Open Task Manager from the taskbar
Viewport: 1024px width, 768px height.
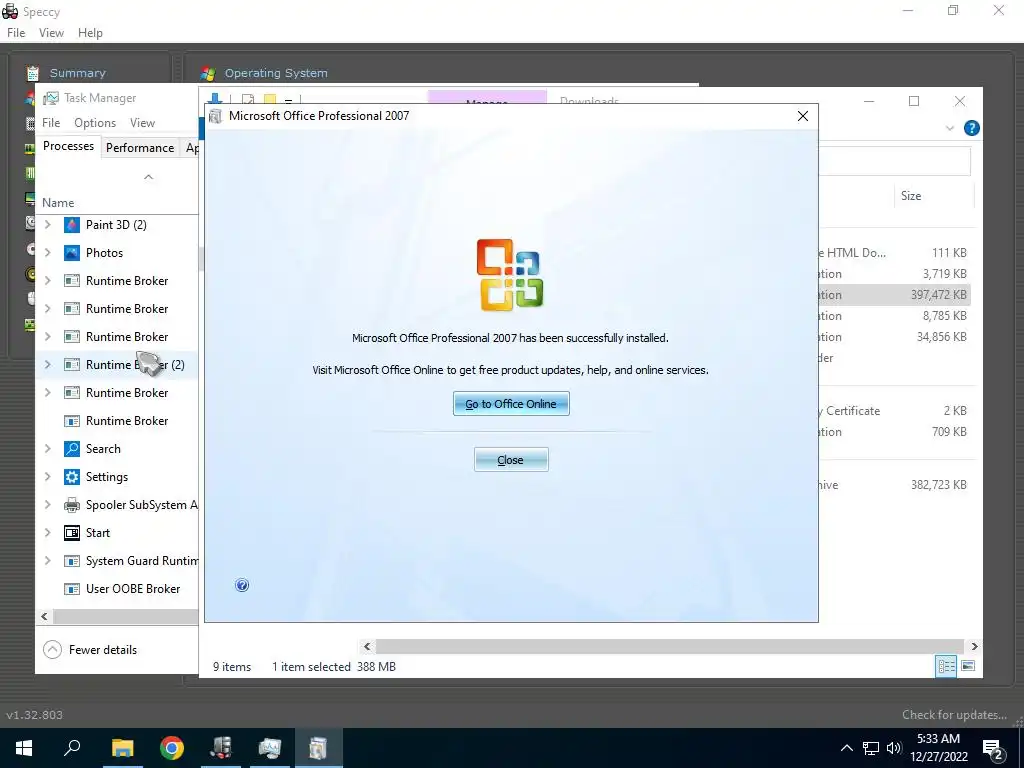click(270, 748)
